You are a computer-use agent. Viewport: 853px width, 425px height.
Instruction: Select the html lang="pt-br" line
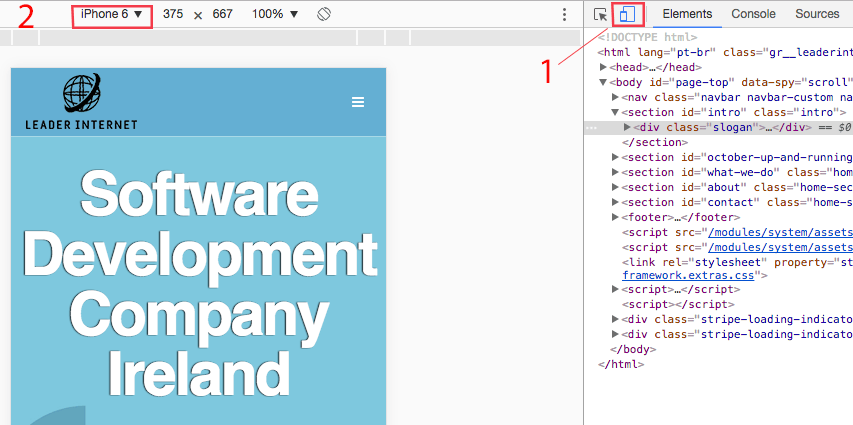(x=725, y=53)
